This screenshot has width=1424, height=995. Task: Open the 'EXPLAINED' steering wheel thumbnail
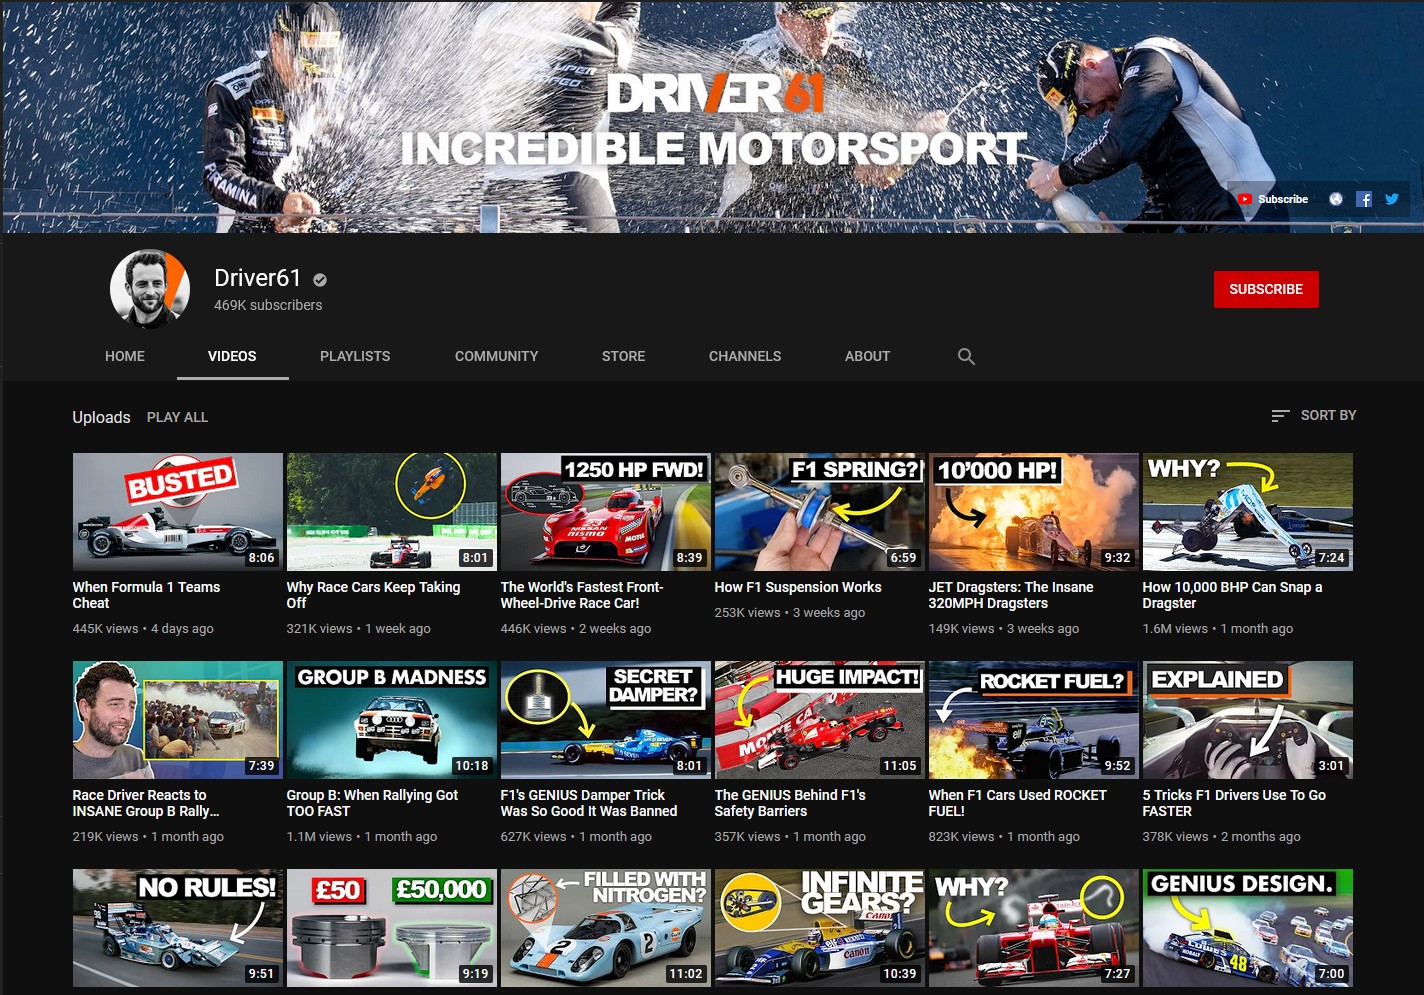click(x=1247, y=720)
